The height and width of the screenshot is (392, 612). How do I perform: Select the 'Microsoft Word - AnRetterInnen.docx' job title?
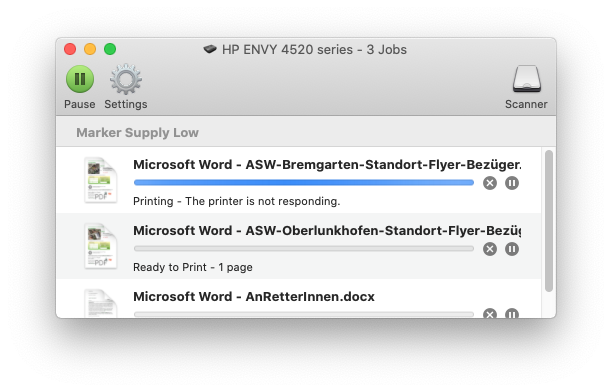coord(254,297)
